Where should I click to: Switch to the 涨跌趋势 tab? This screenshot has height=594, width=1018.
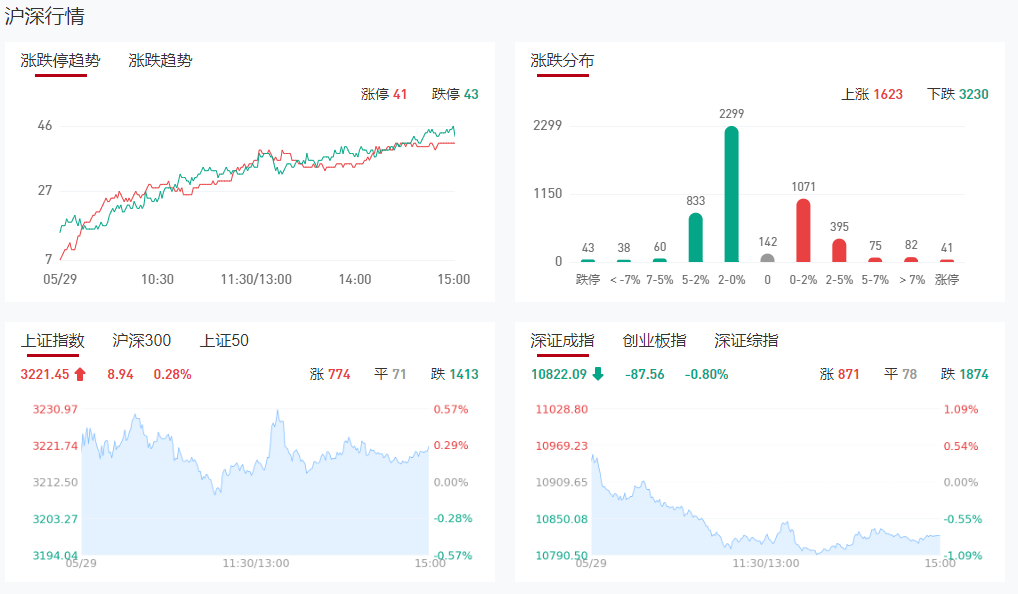[x=160, y=60]
